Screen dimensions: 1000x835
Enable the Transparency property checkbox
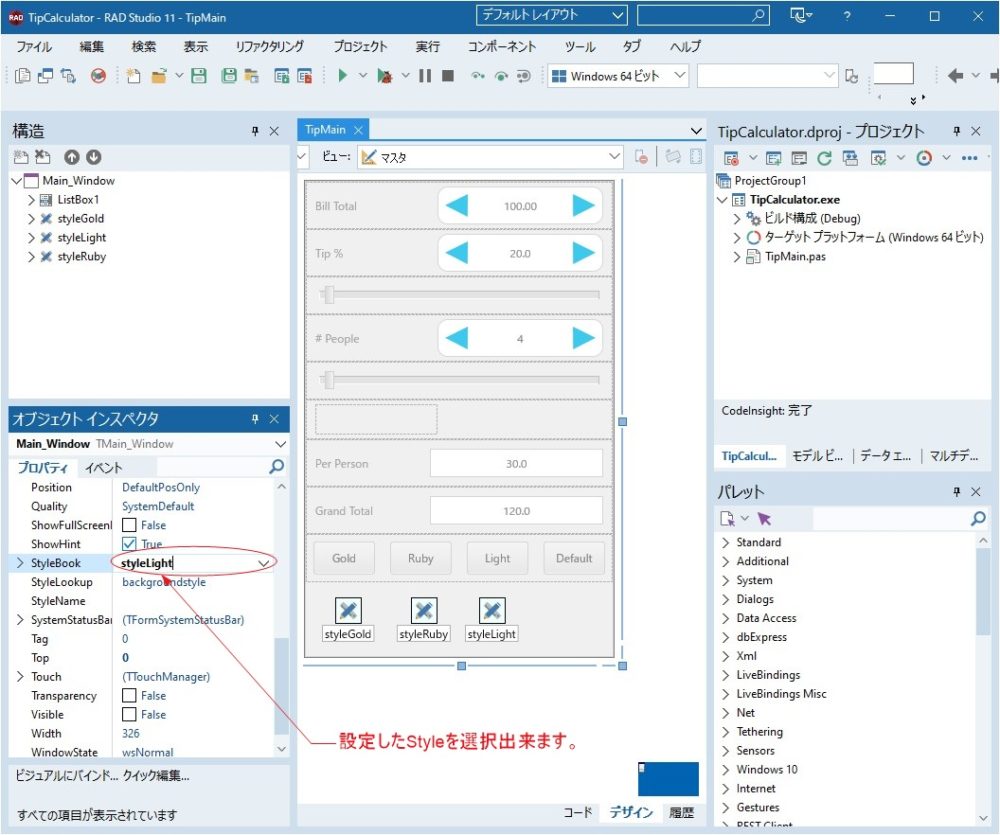[x=130, y=695]
